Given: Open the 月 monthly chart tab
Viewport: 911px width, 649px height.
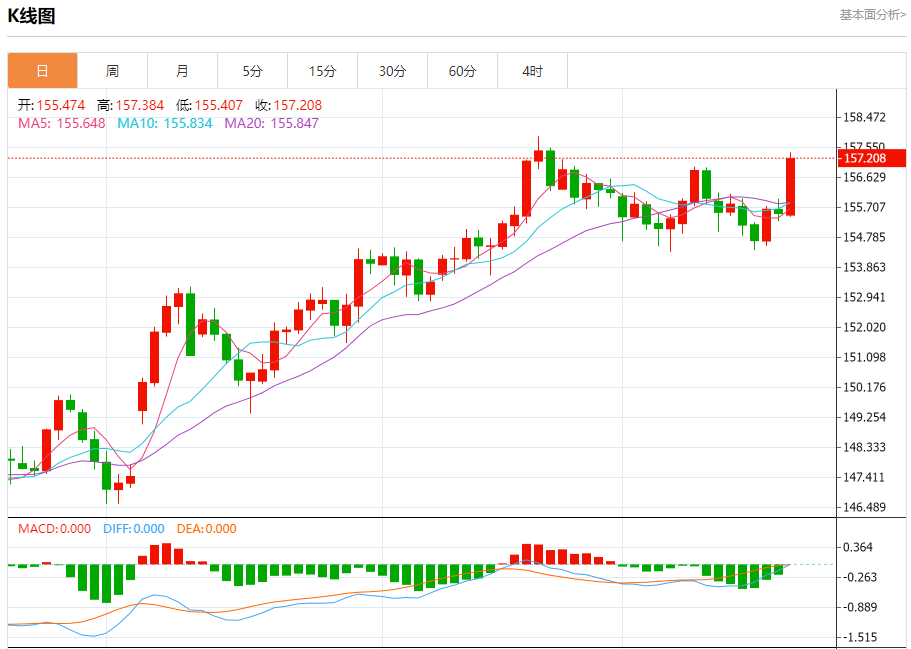Looking at the screenshot, I should coord(182,71).
